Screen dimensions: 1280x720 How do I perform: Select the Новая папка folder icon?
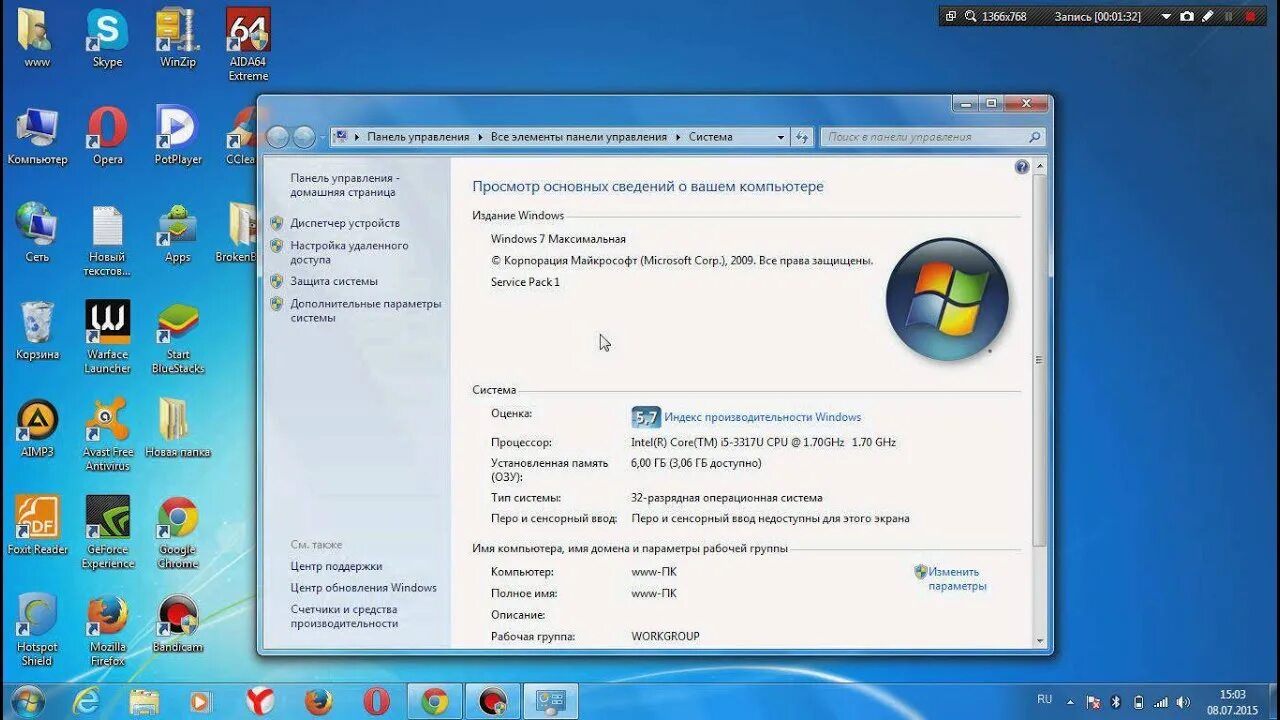coord(178,428)
